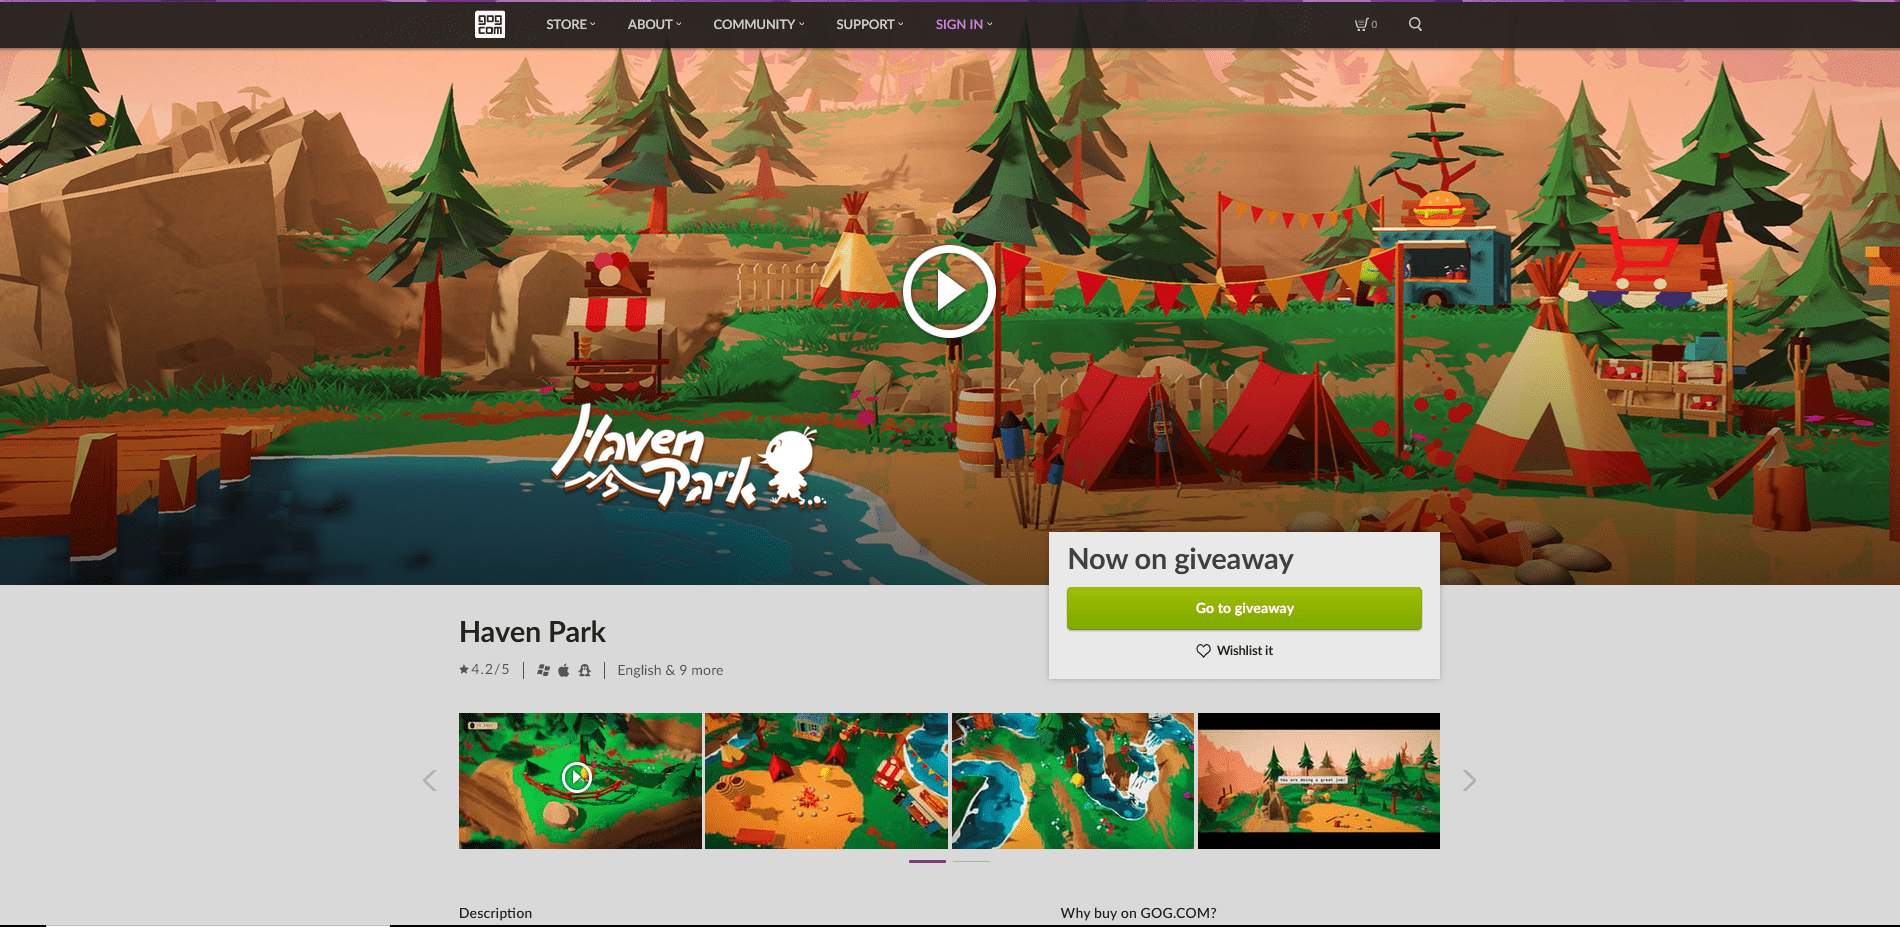Click the Now on giveaway heading
1900x927 pixels.
[x=1180, y=559]
